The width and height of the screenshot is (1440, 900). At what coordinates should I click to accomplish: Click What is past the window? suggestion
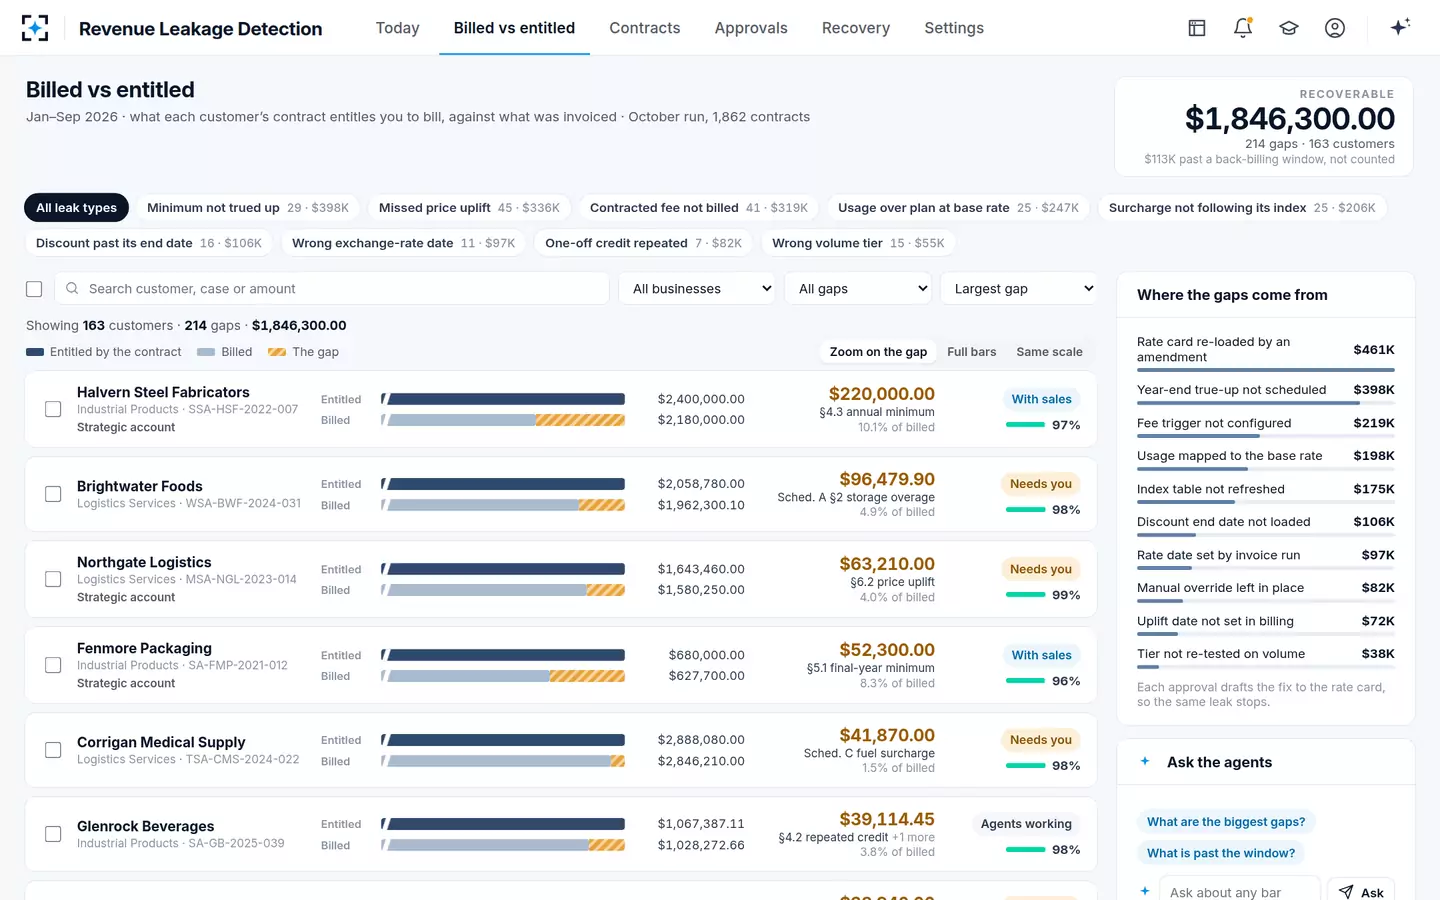(x=1221, y=853)
